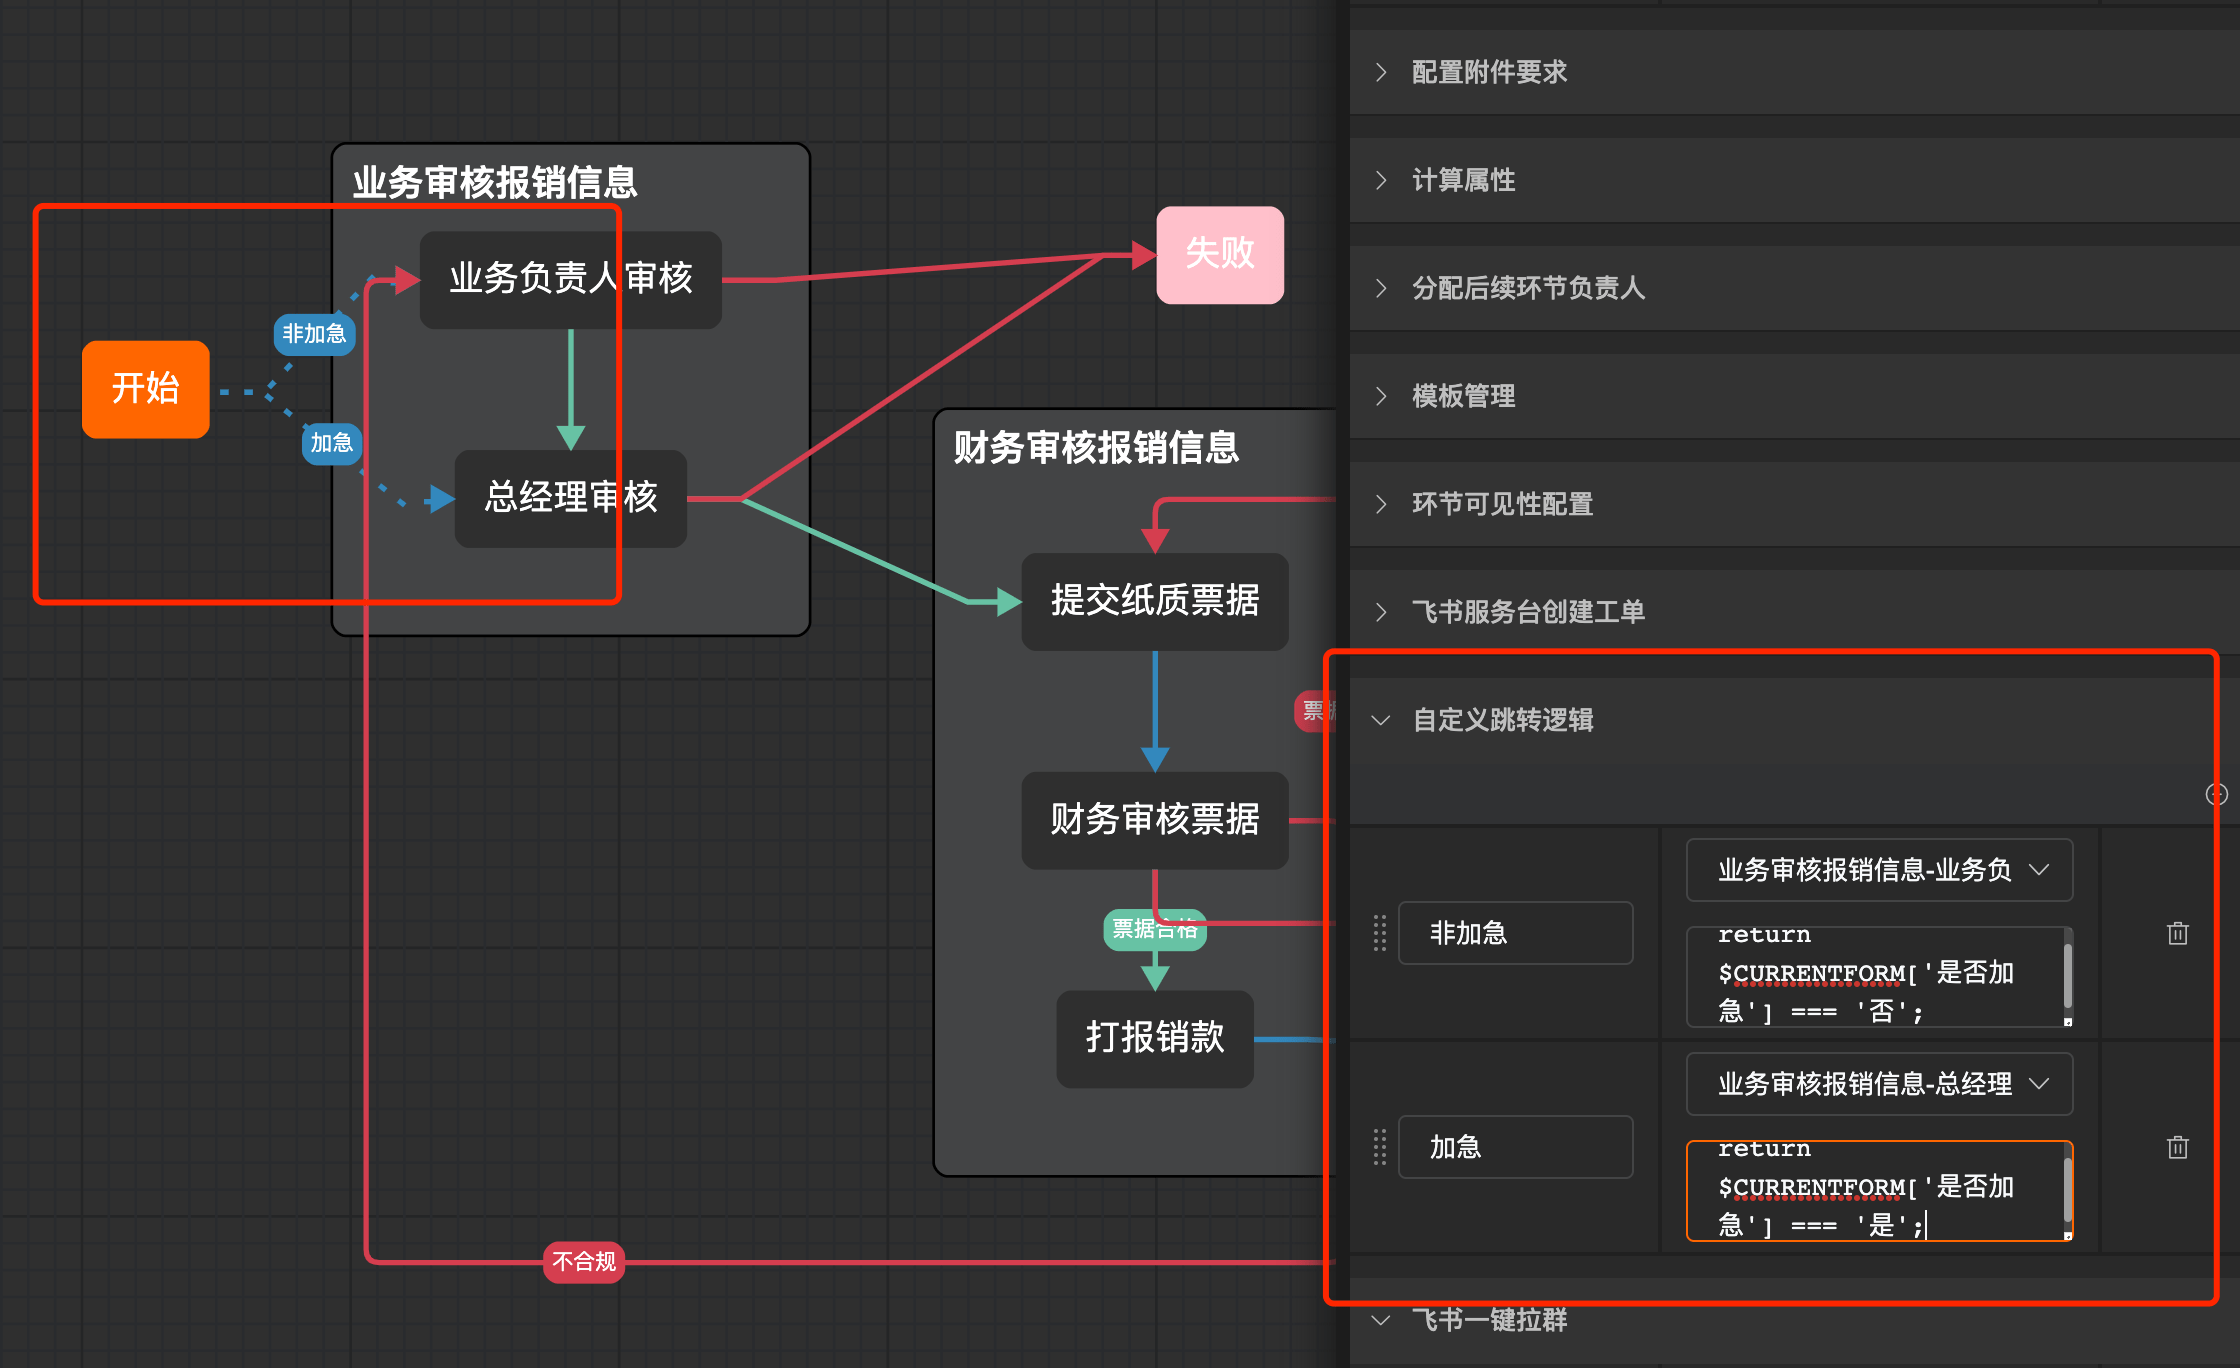Viewport: 2240px width, 1368px height.
Task: Open the 业务审核报销信息-总经理 target dropdown
Action: (x=1879, y=1084)
